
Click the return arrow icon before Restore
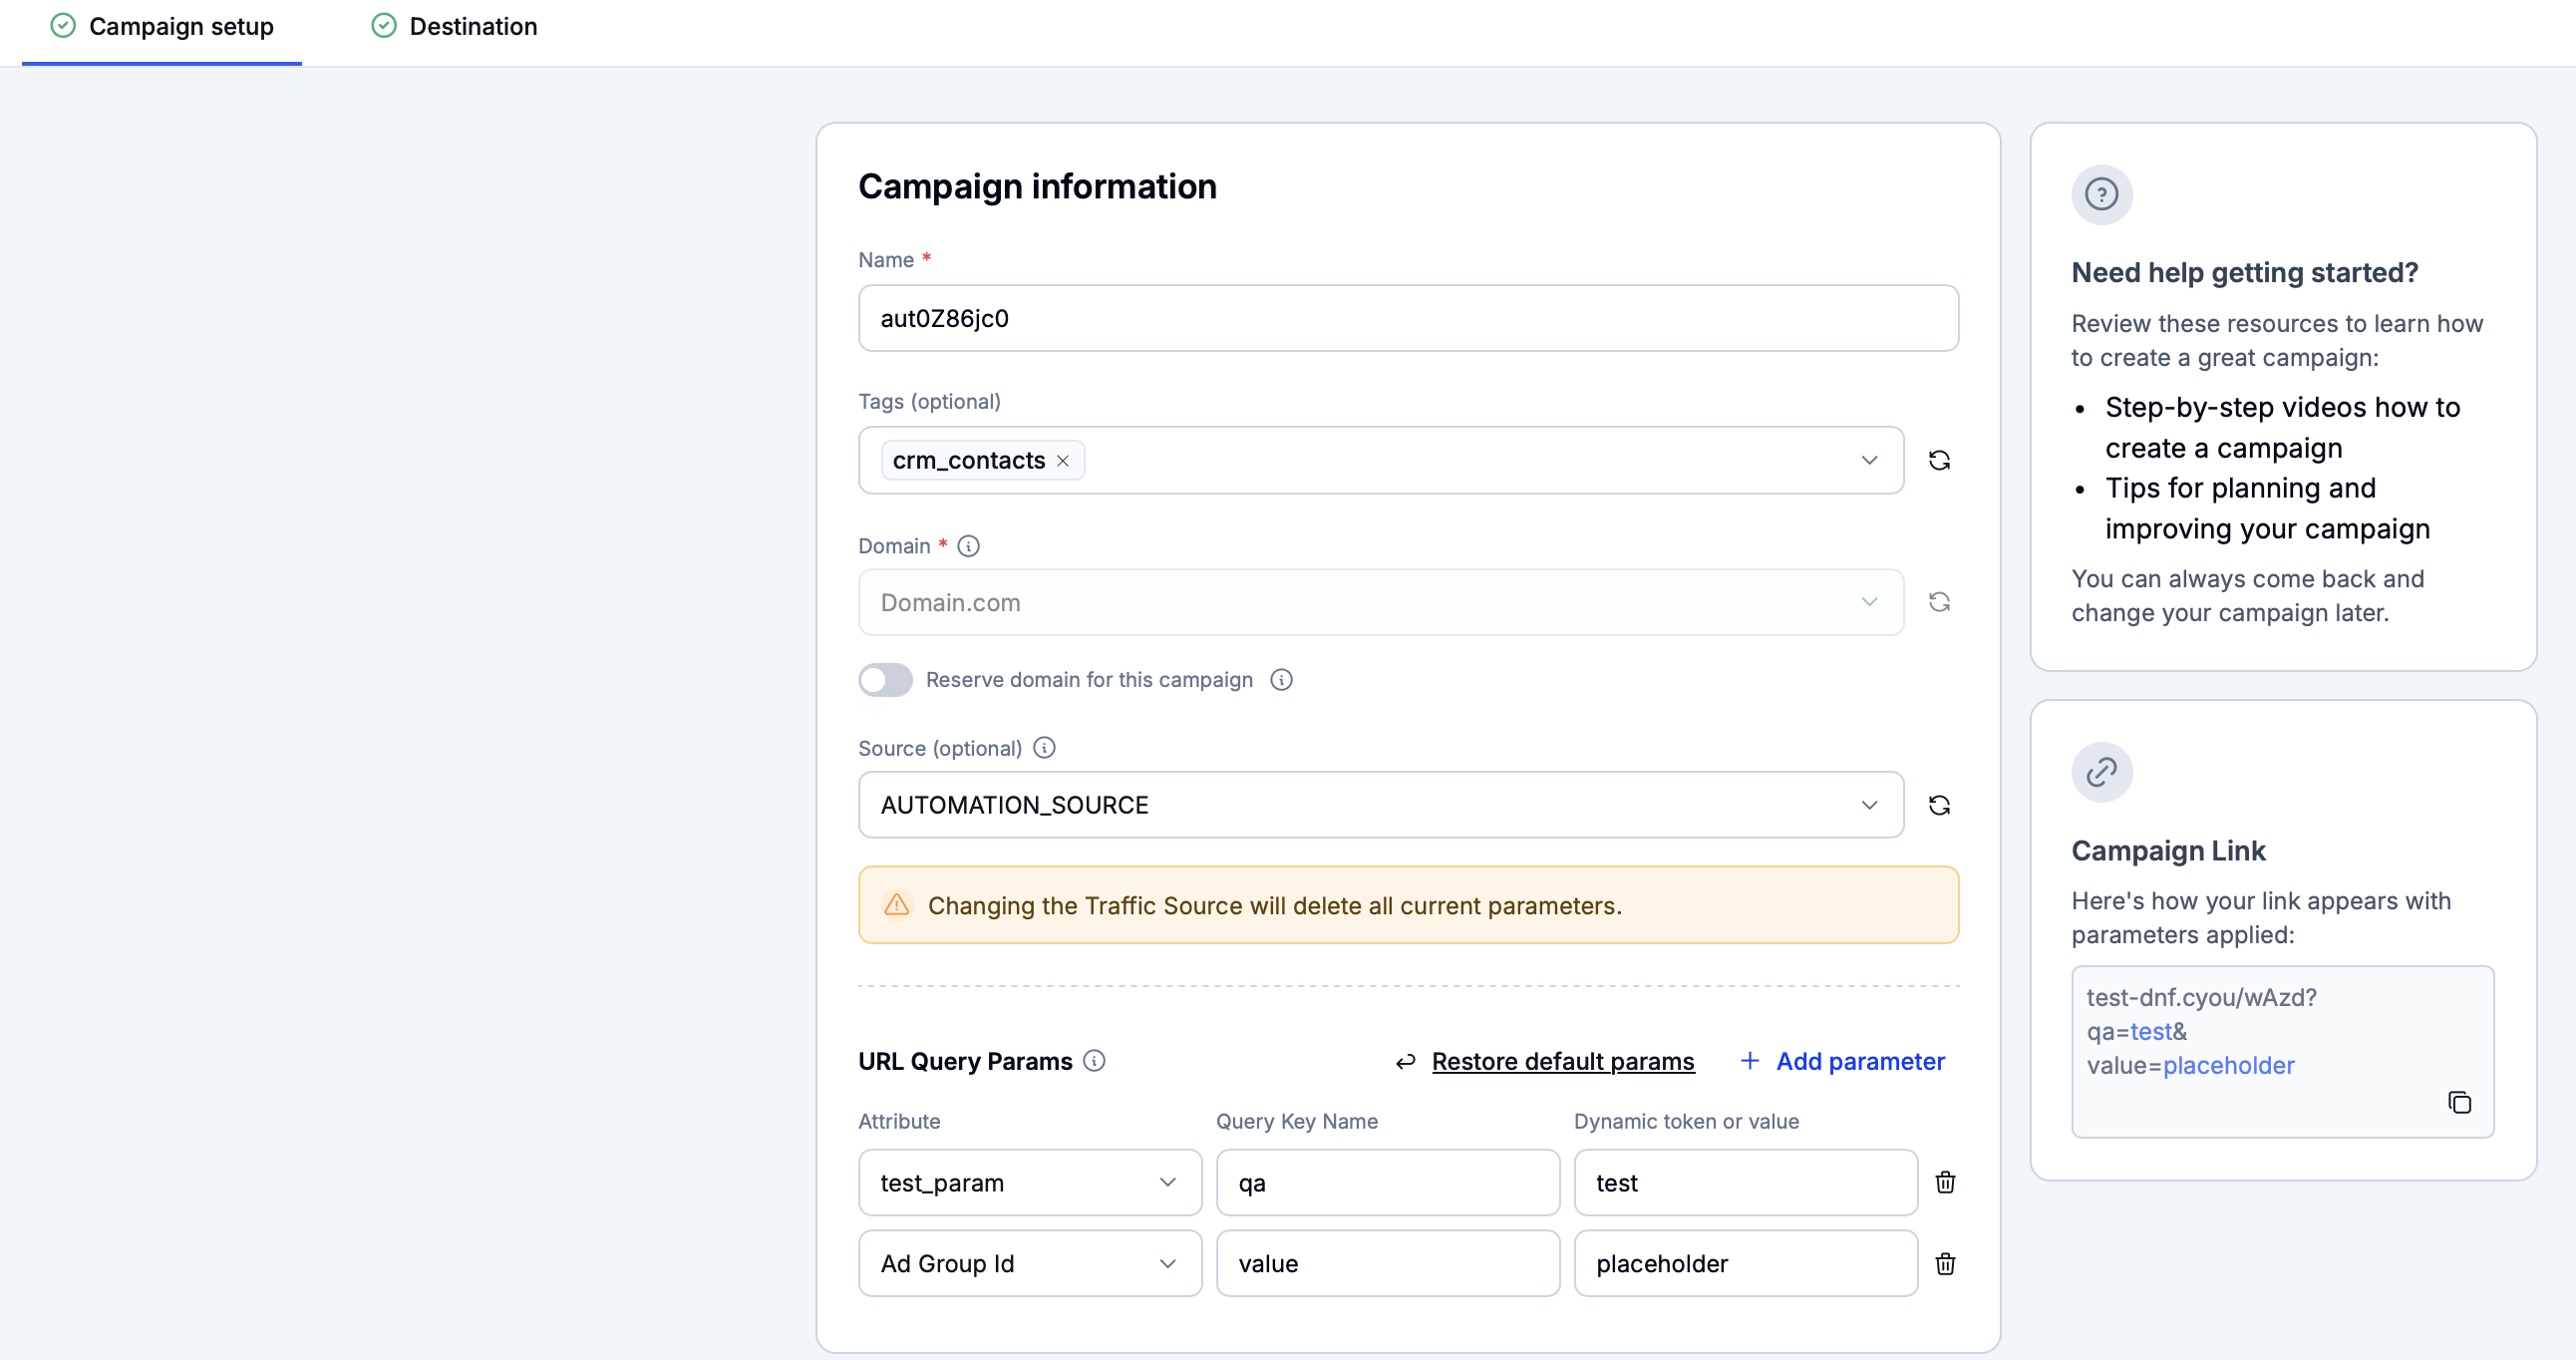(x=1406, y=1062)
